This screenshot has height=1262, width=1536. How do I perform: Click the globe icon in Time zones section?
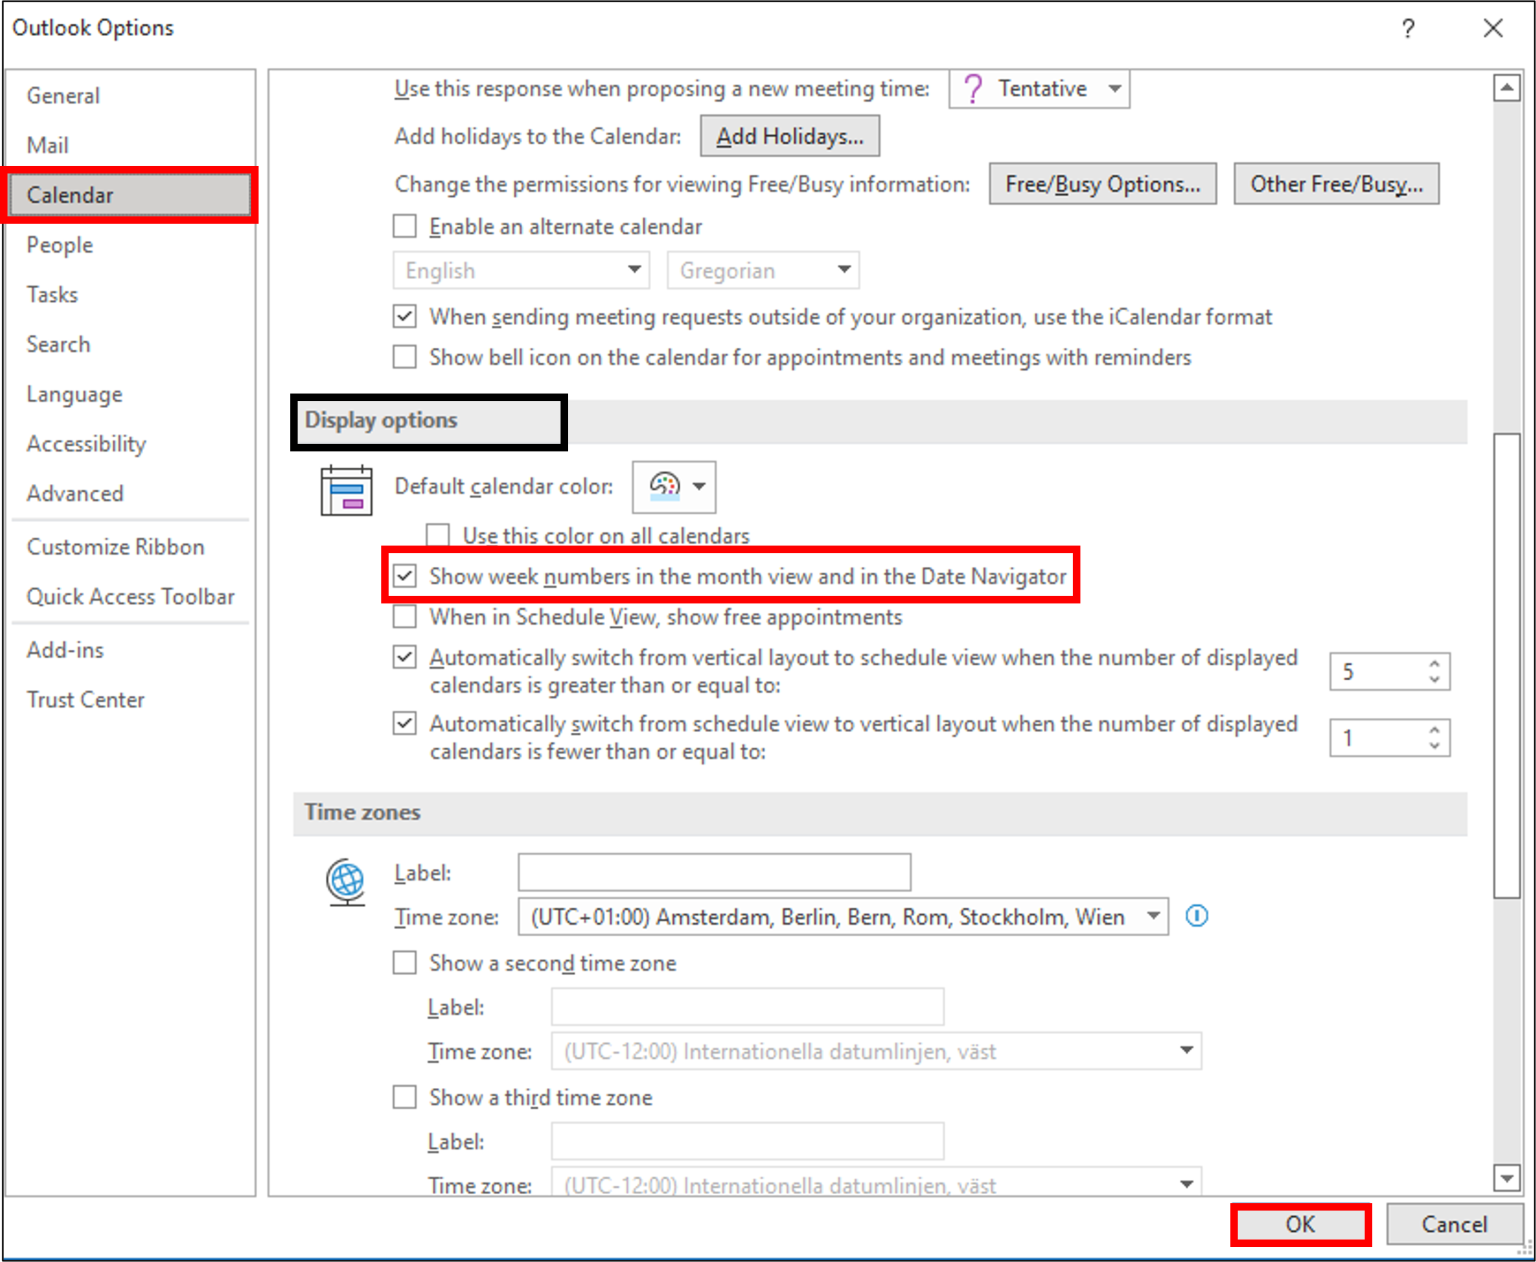345,883
